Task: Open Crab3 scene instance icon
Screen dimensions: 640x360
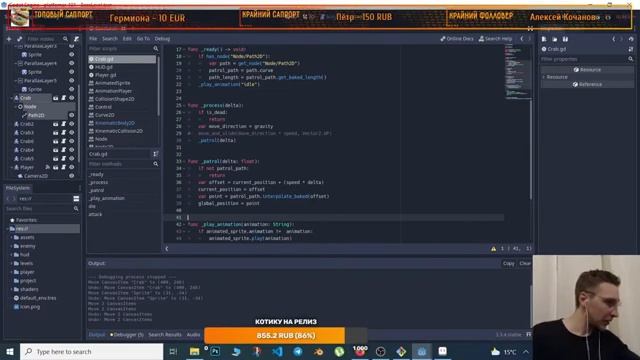Action: (x=56, y=132)
